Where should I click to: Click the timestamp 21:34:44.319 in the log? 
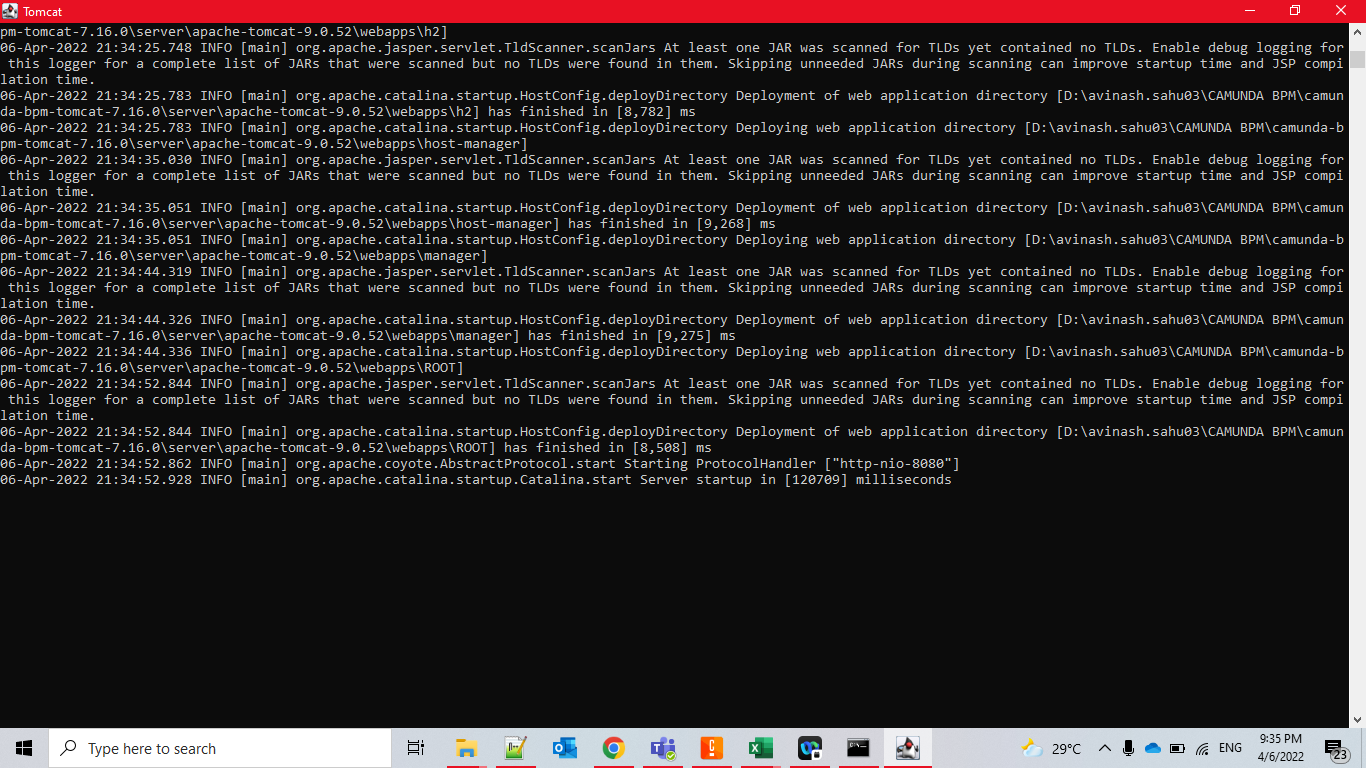(x=144, y=272)
